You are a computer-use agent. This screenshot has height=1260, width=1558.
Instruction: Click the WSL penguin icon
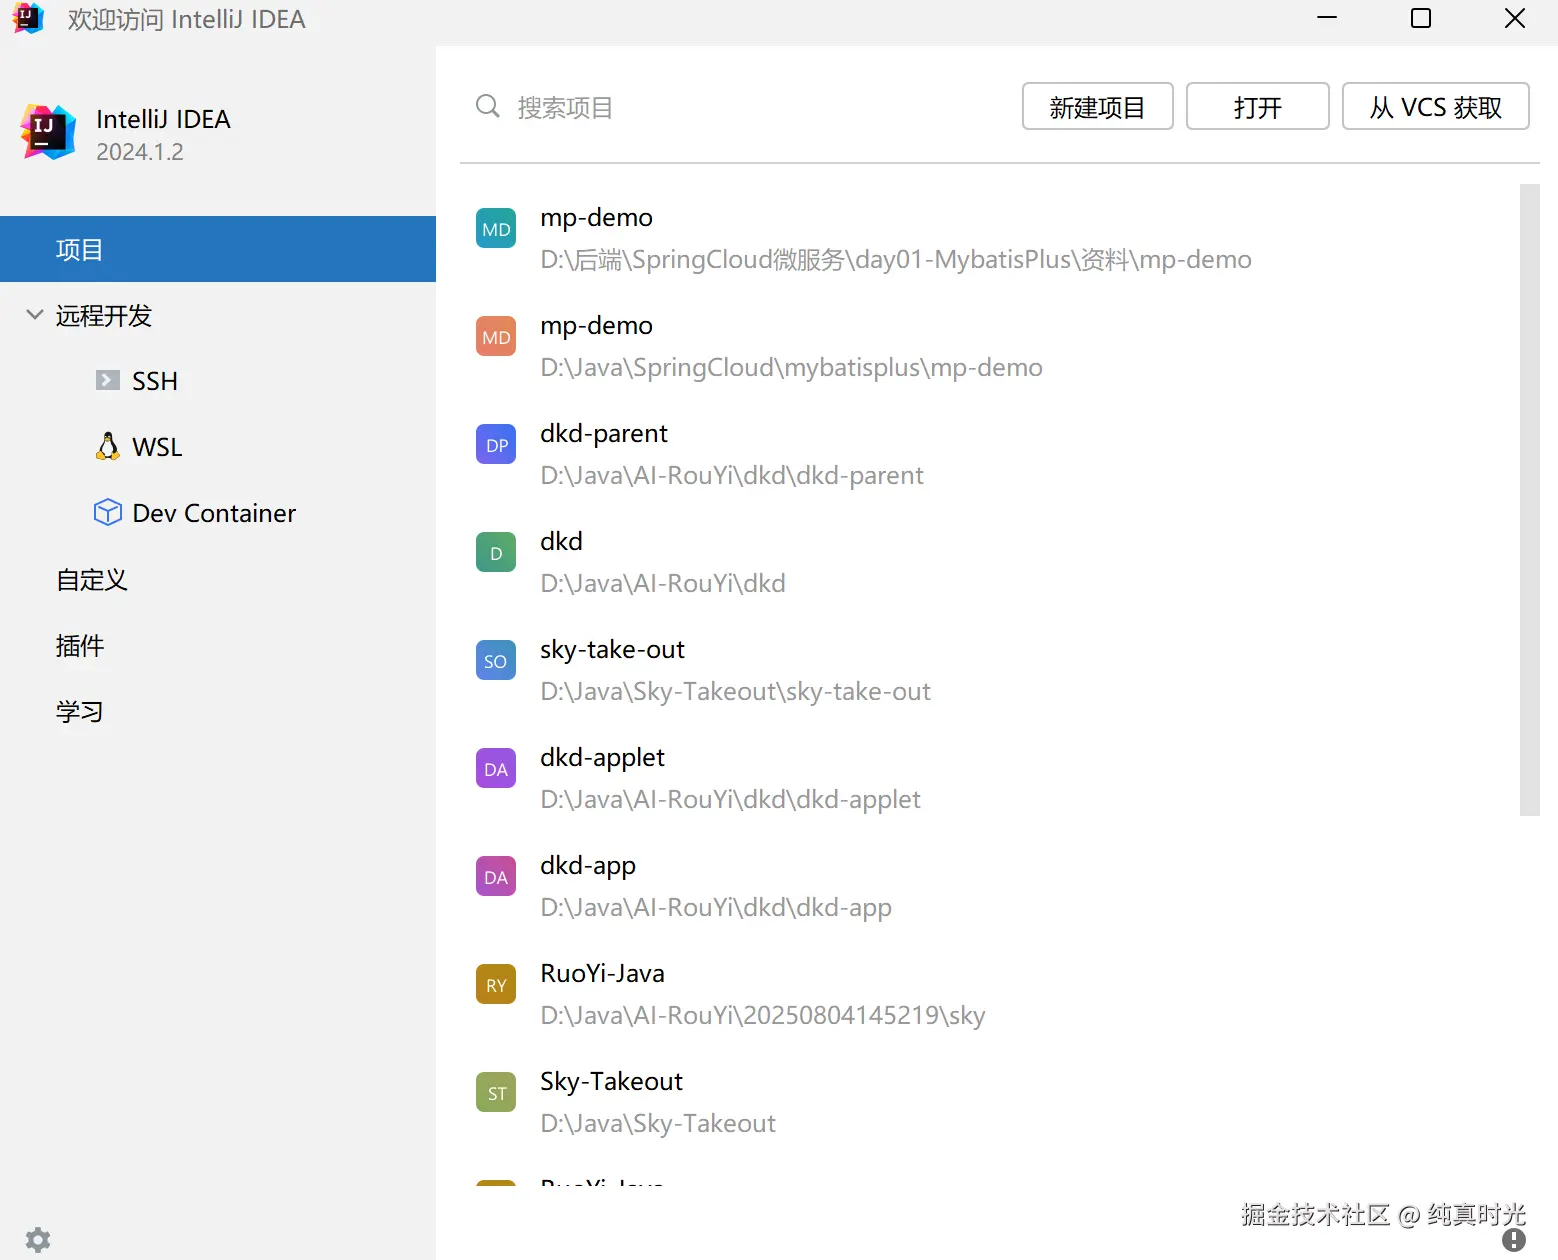tap(107, 446)
